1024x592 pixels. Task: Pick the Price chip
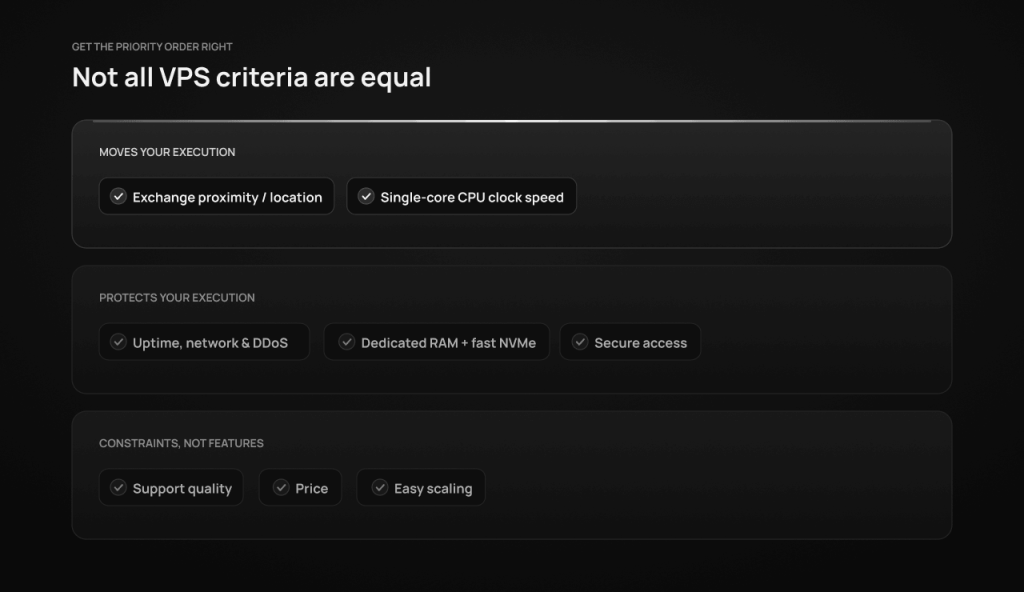[300, 487]
